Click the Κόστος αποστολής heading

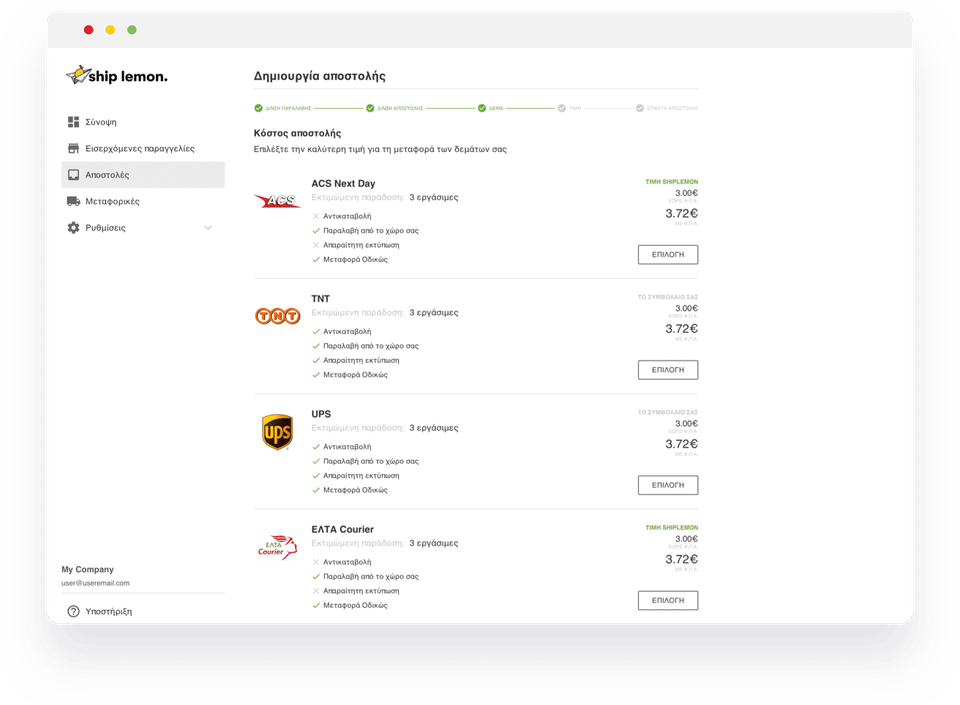[x=298, y=133]
